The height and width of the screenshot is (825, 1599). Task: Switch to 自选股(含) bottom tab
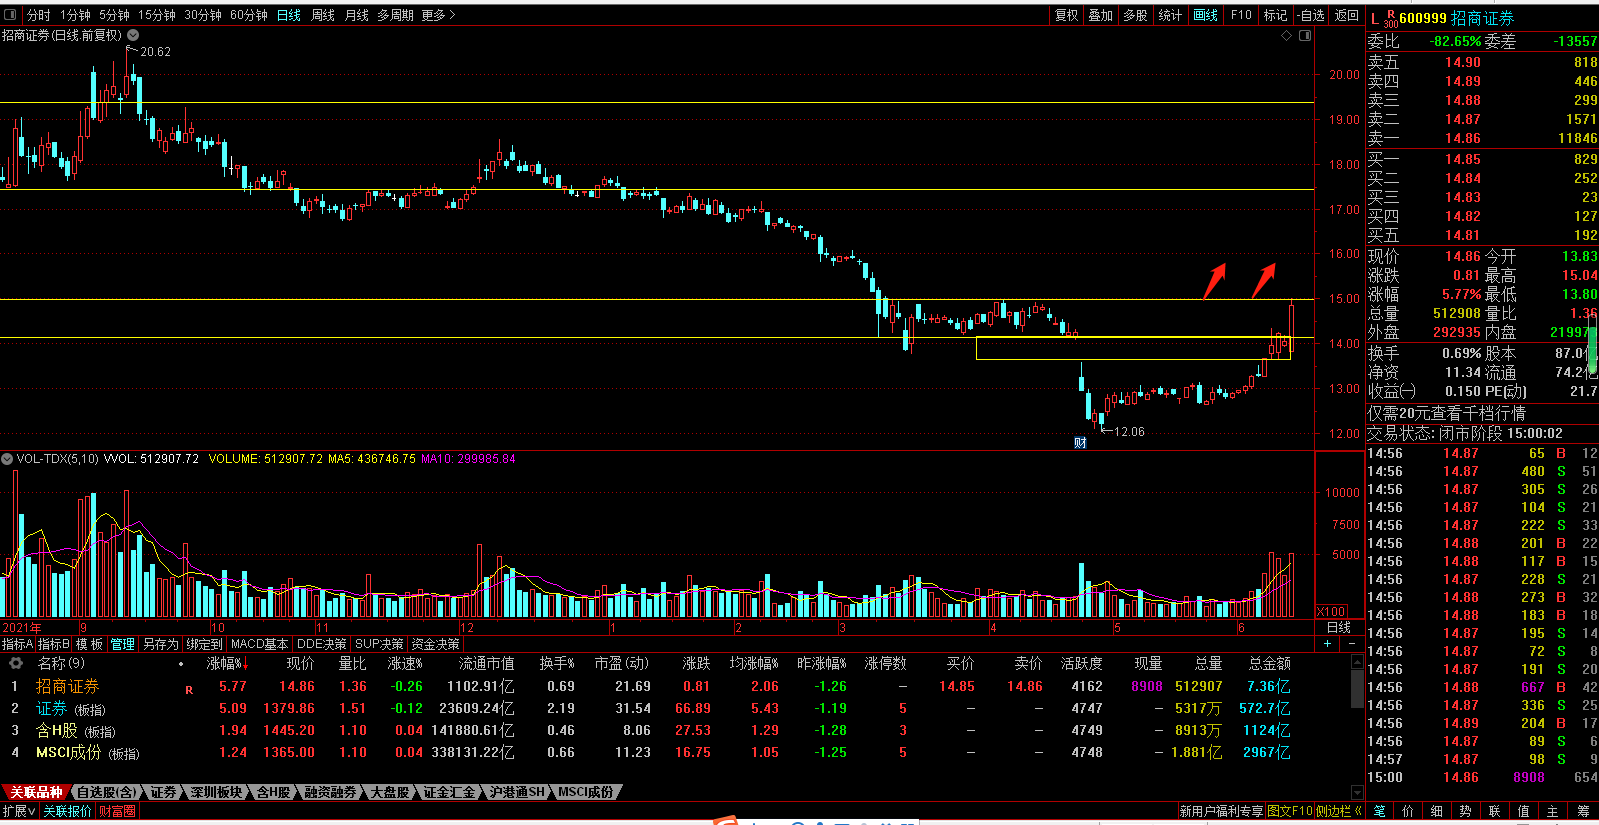[106, 792]
